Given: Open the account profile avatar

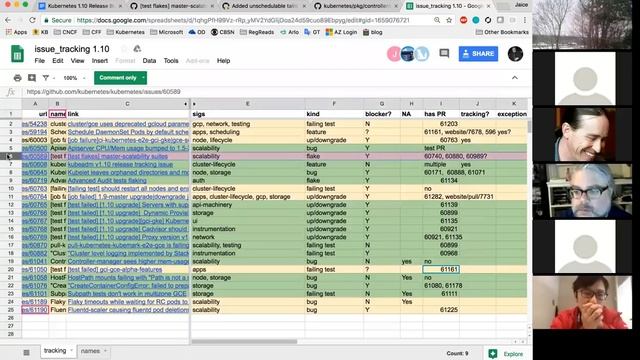Looking at the screenshot, I should pyautogui.click(x=515, y=54).
